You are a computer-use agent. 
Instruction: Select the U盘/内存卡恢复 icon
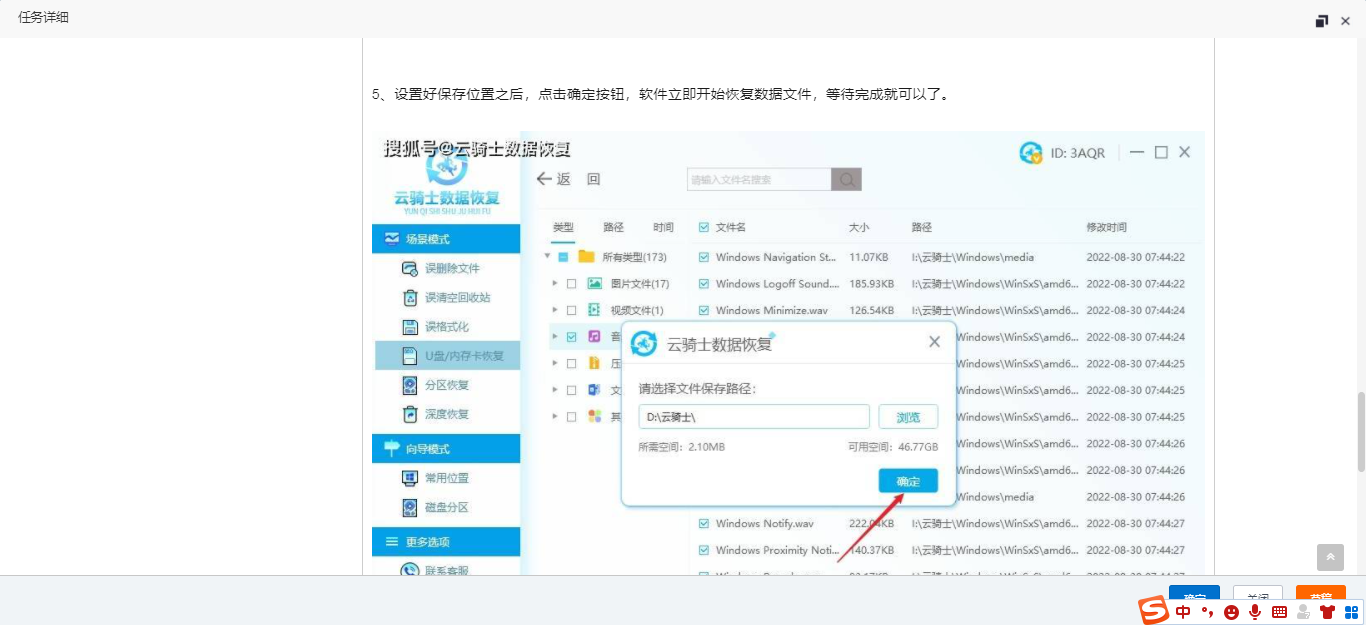409,355
